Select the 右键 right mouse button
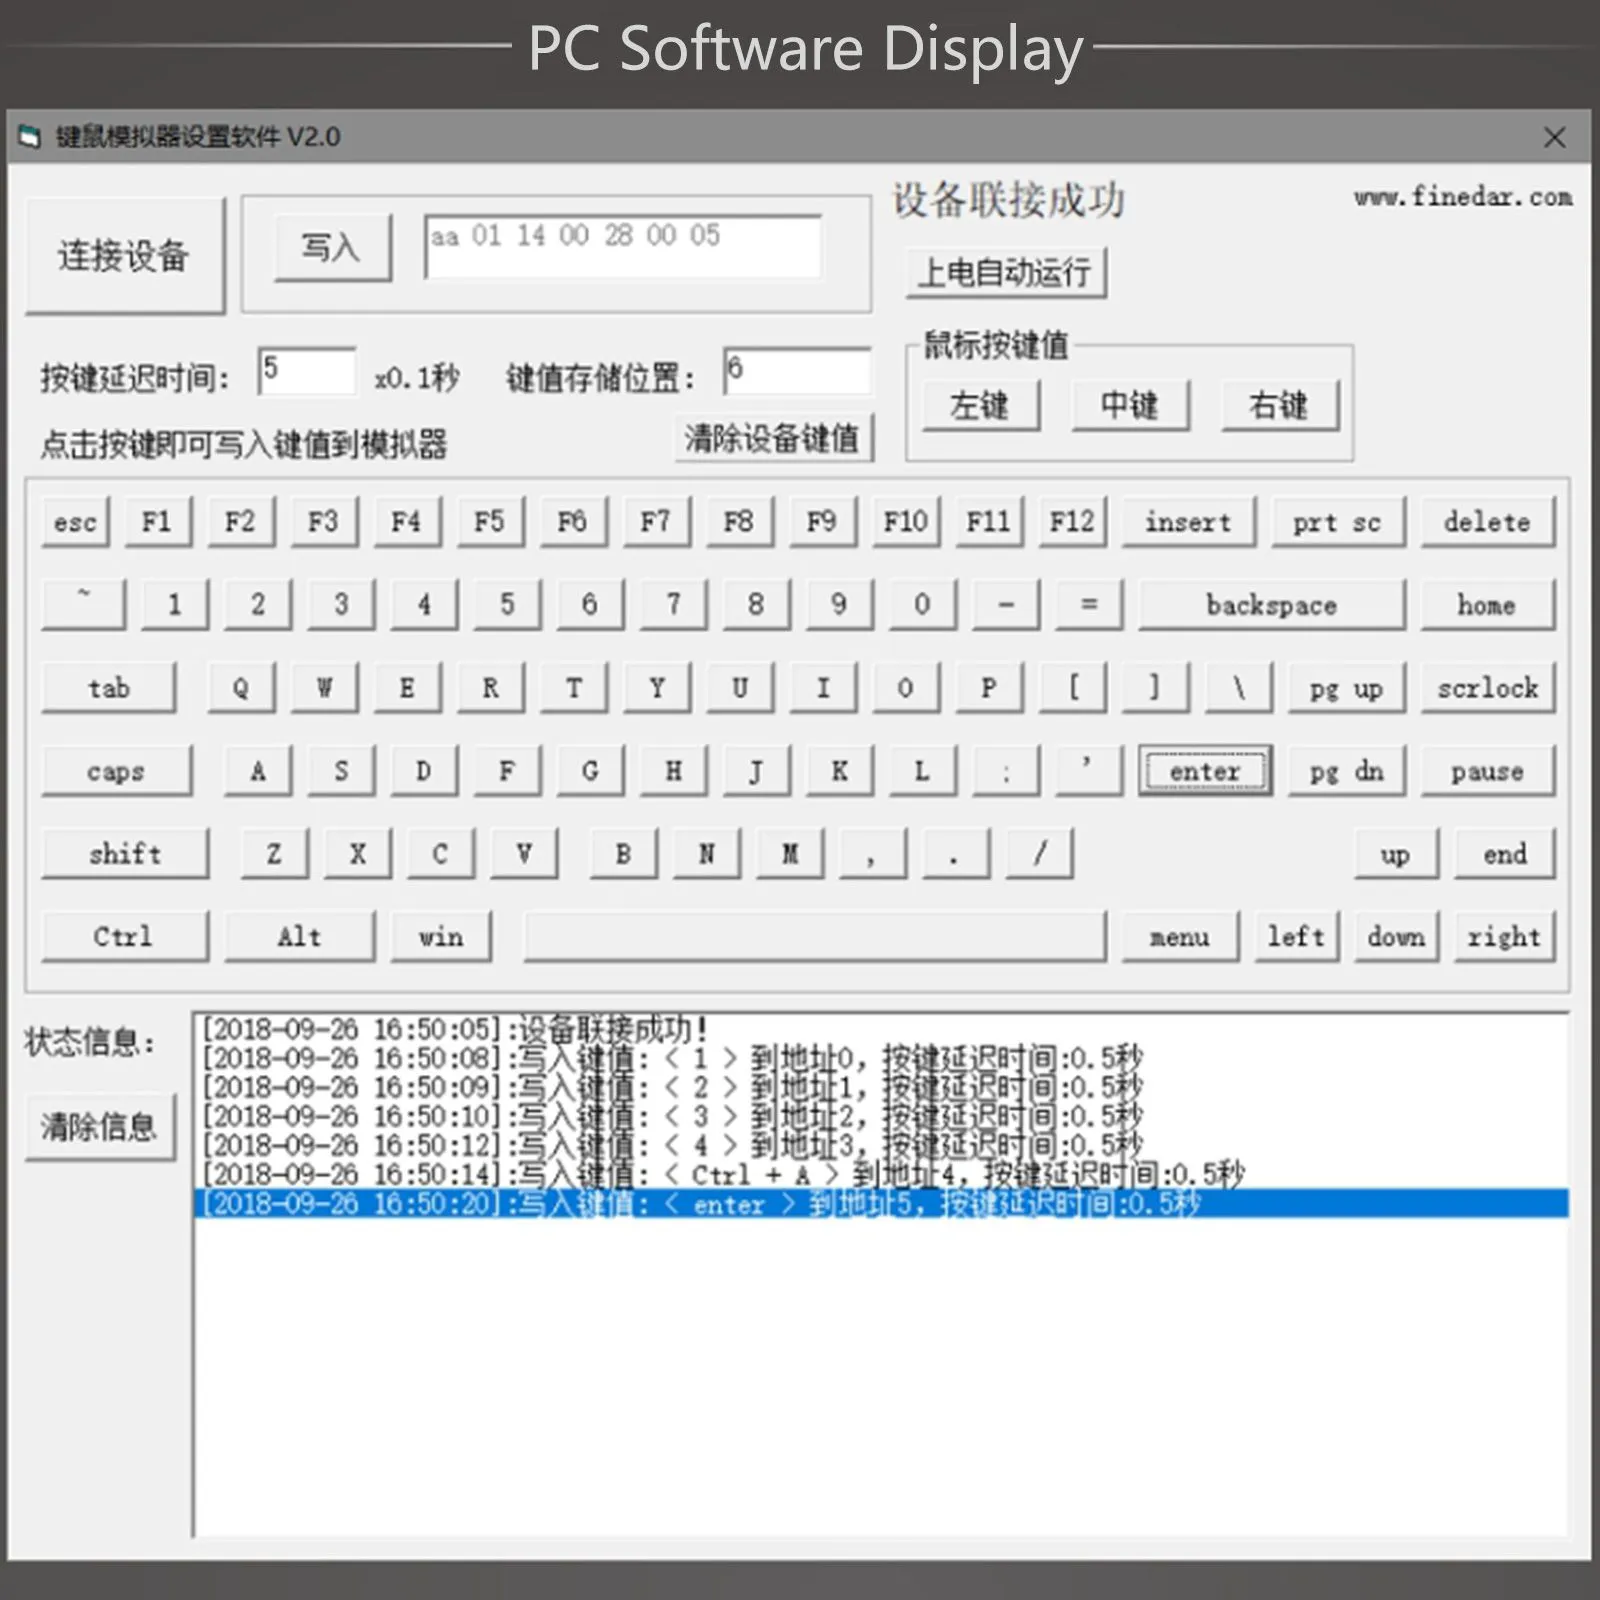 pyautogui.click(x=1279, y=406)
